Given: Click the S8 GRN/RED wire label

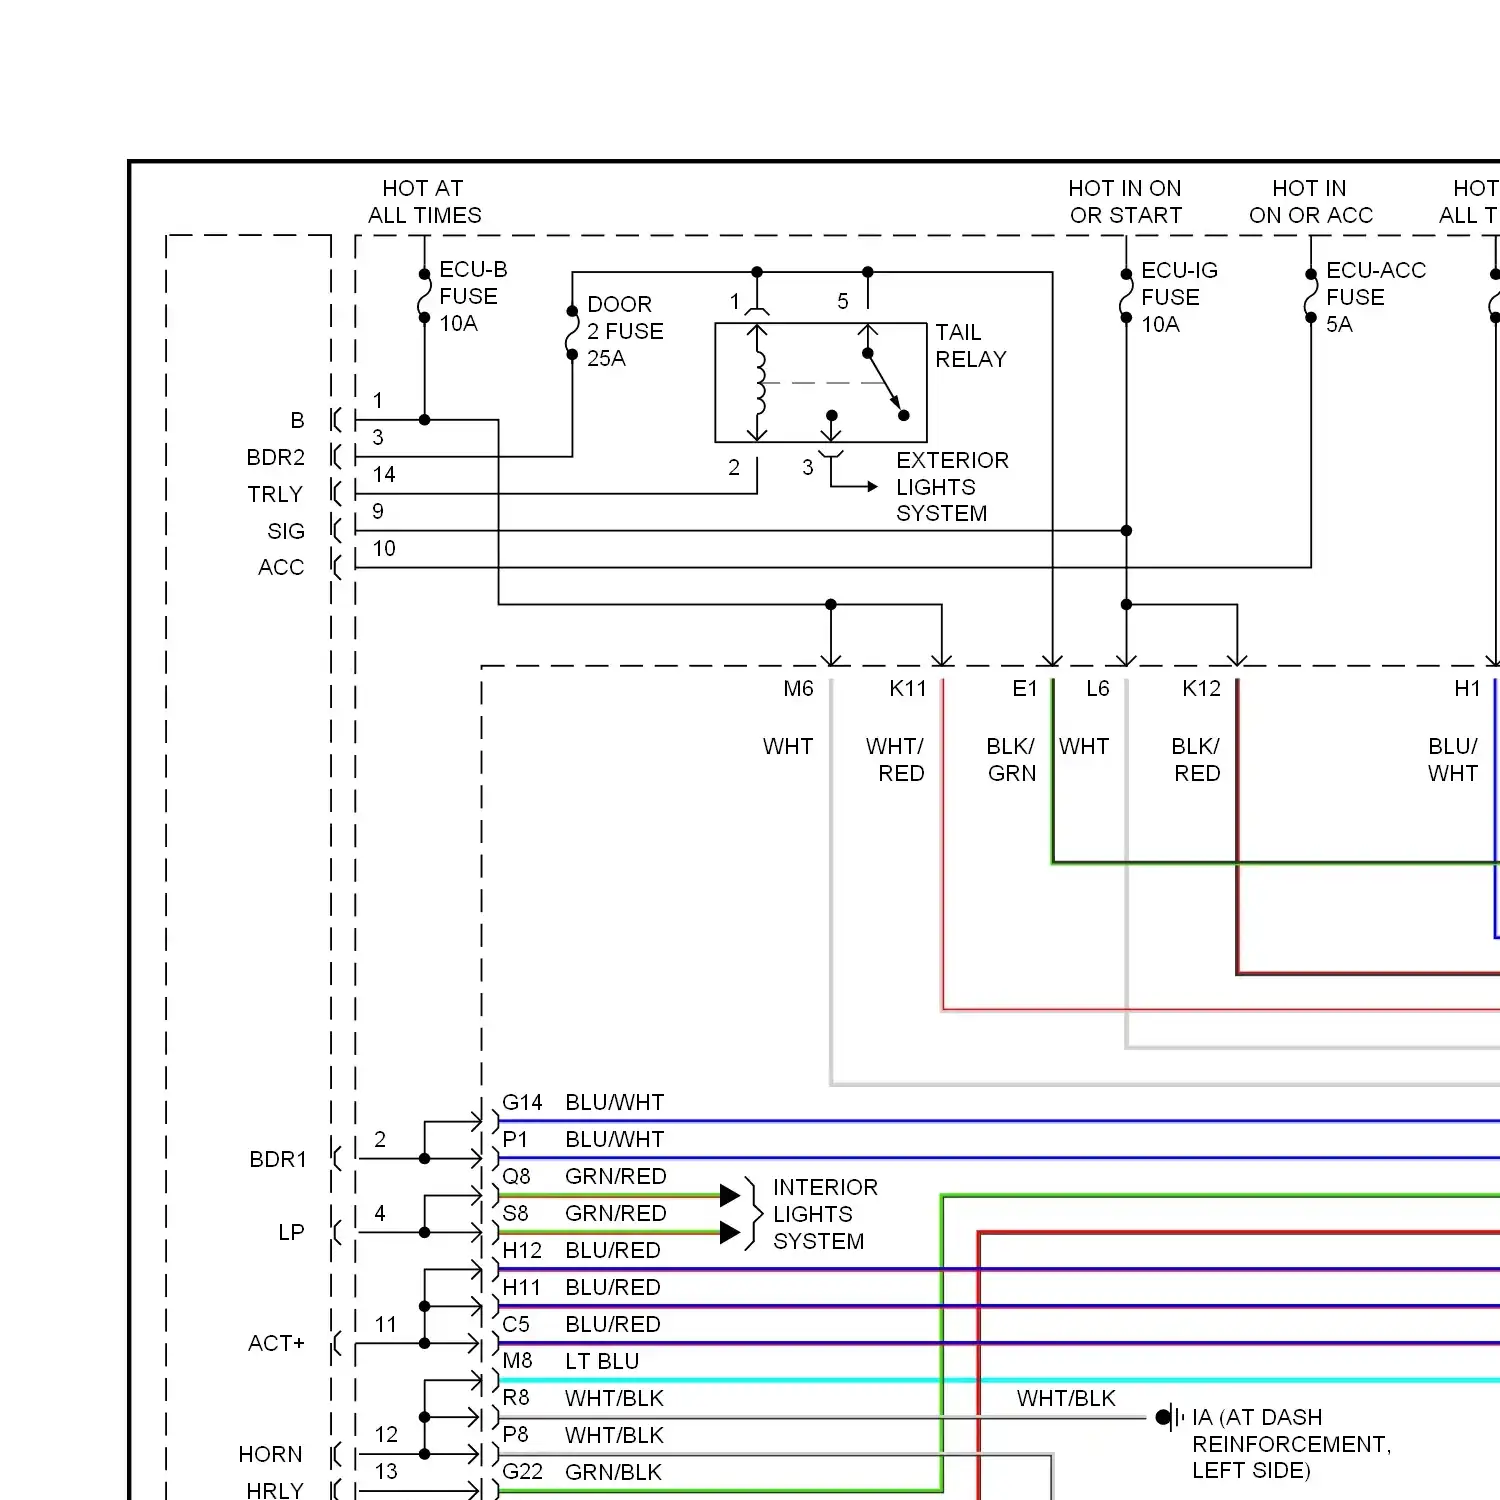Looking at the screenshot, I should click(x=584, y=1213).
